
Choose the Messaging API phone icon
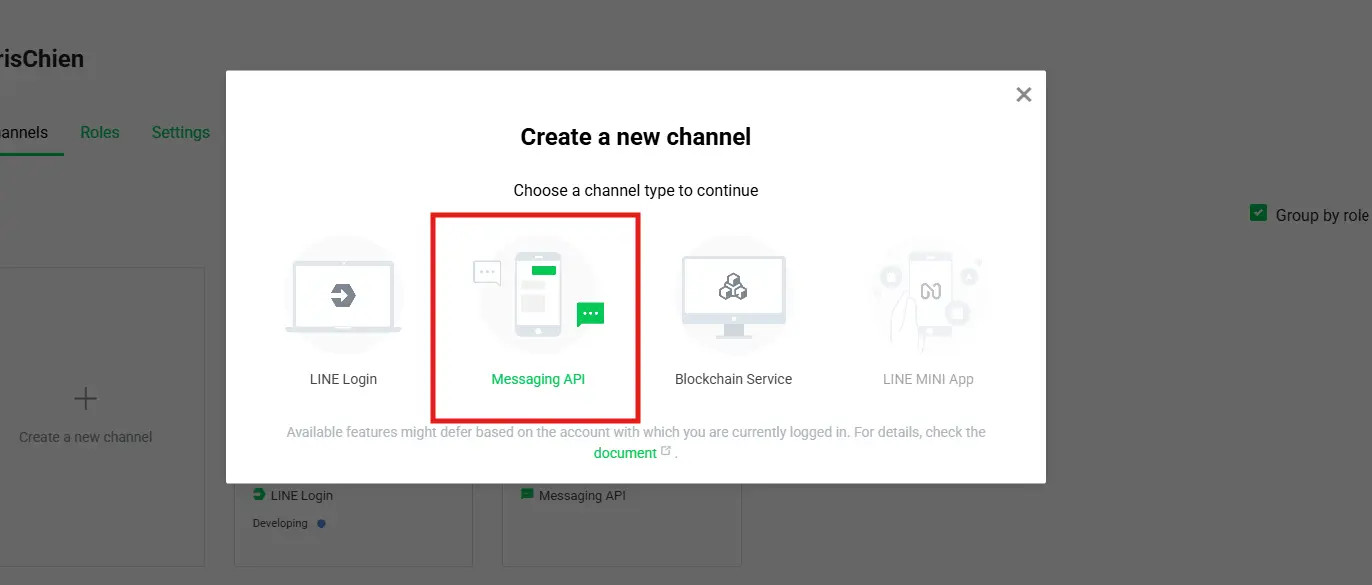coord(538,294)
